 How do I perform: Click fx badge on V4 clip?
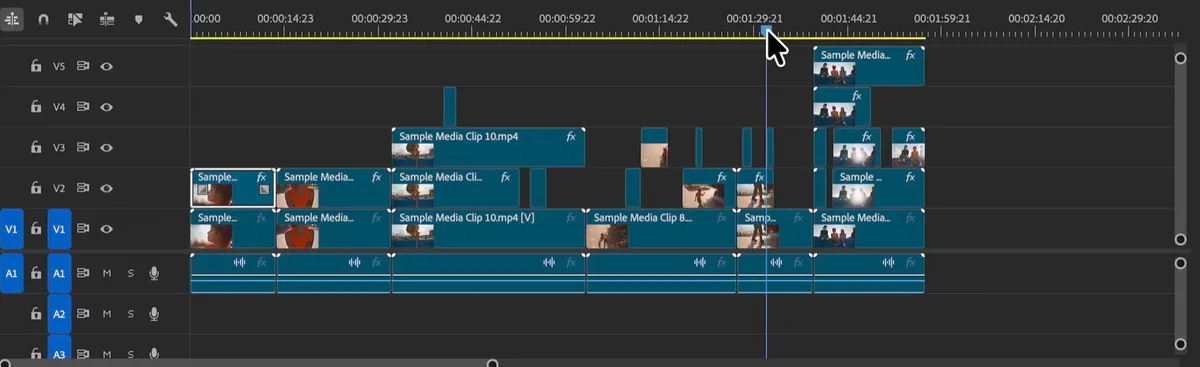click(857, 96)
